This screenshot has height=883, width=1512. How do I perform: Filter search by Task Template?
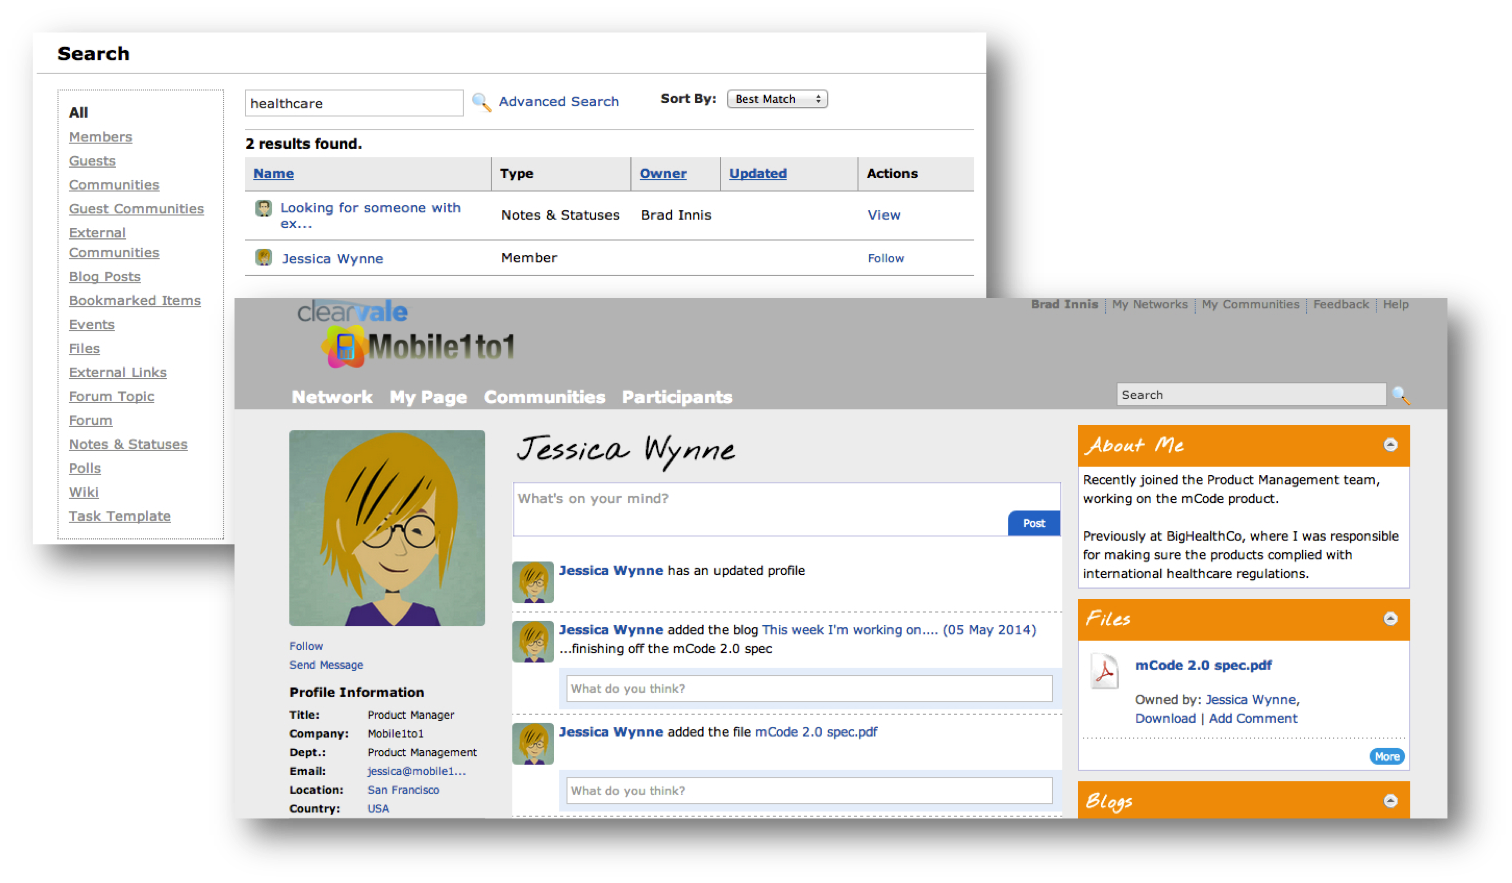(x=120, y=517)
